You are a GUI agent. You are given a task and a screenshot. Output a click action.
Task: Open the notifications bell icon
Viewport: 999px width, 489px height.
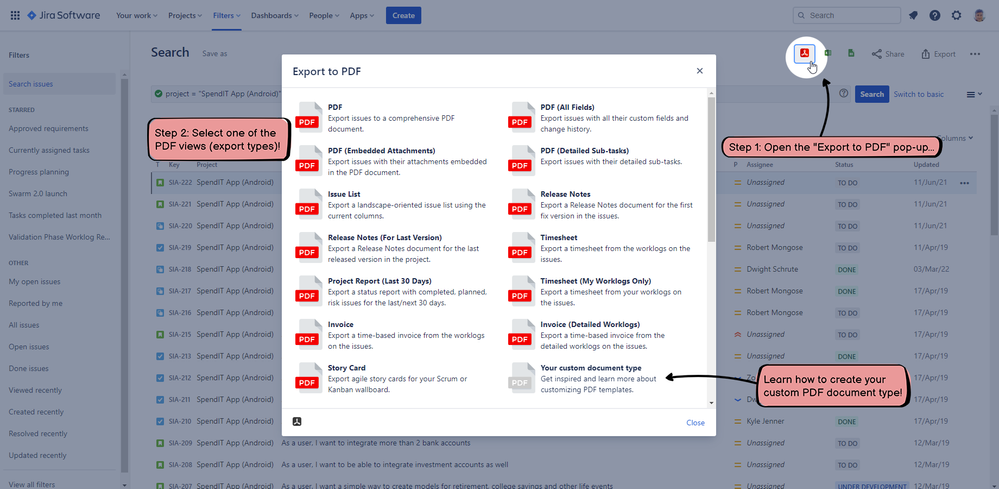point(913,15)
